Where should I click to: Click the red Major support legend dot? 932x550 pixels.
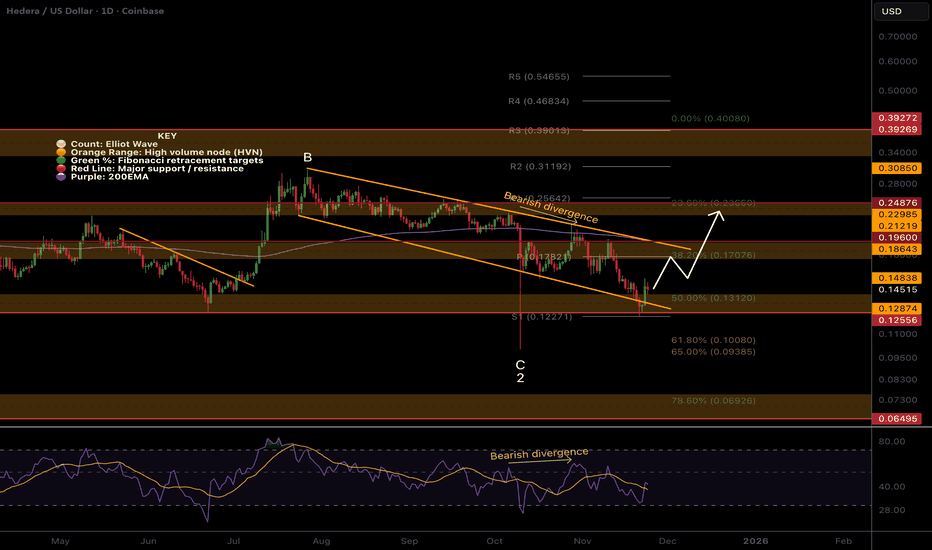[x=63, y=168]
